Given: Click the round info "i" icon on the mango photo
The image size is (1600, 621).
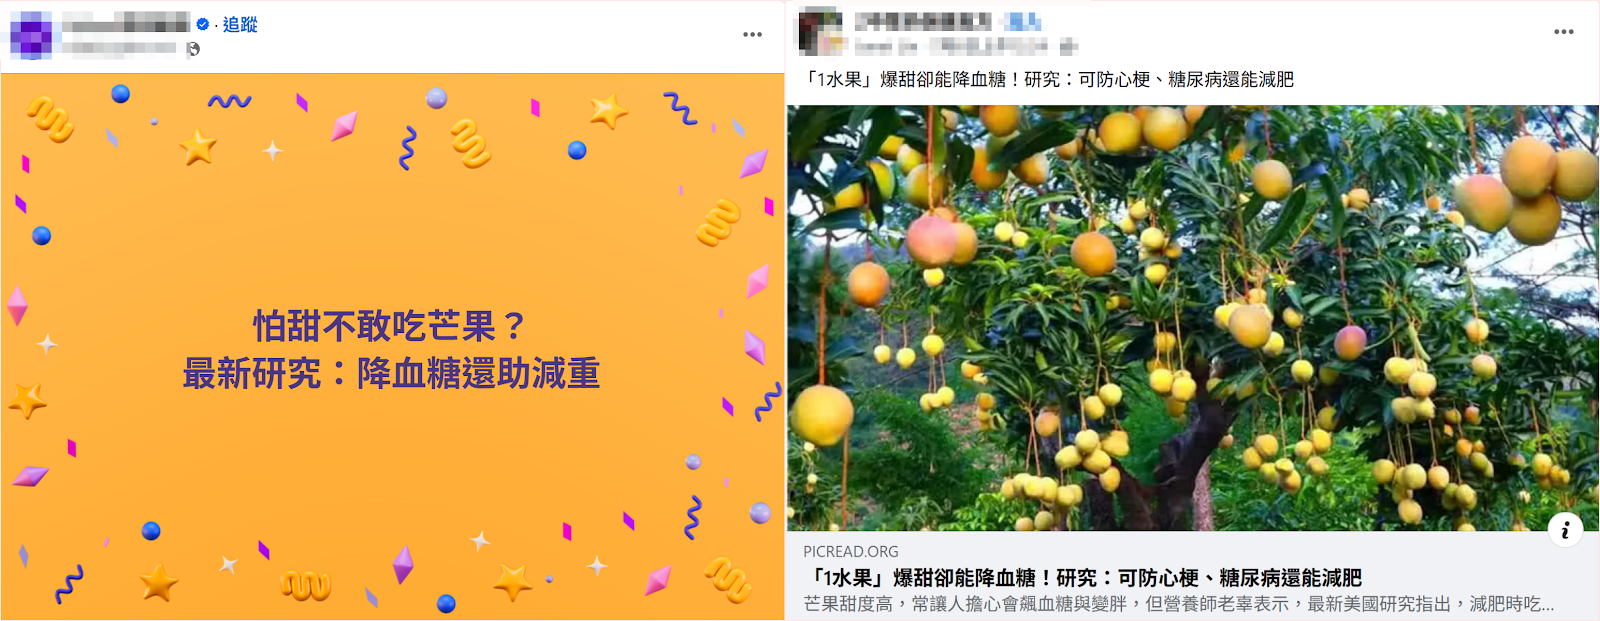Looking at the screenshot, I should click(x=1565, y=530).
